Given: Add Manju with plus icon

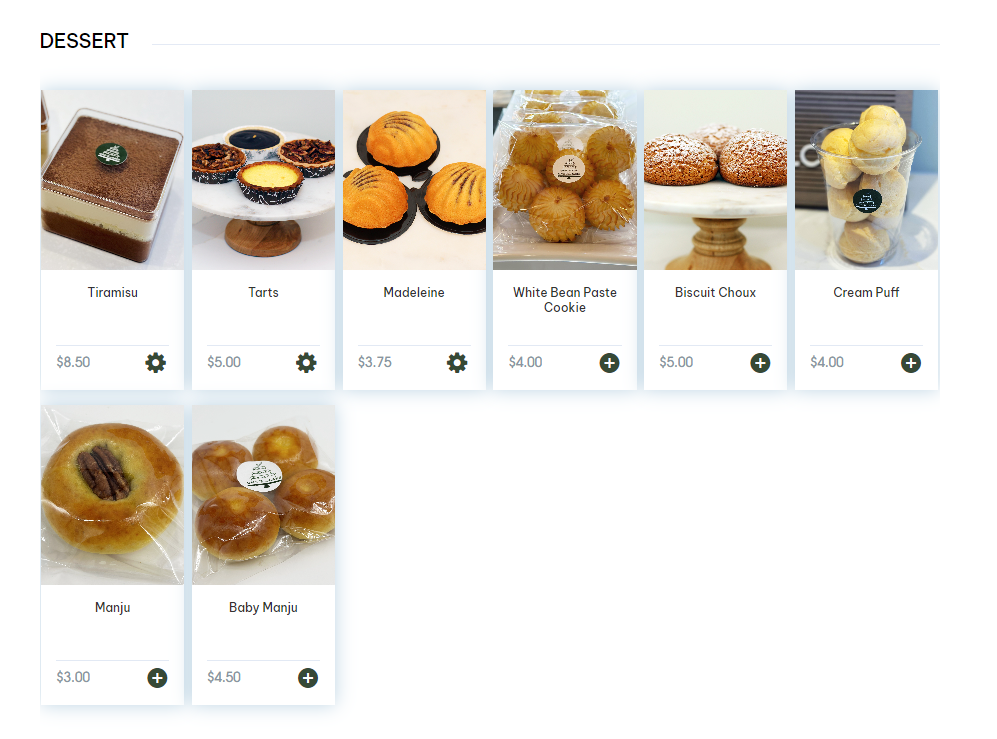Looking at the screenshot, I should 157,678.
